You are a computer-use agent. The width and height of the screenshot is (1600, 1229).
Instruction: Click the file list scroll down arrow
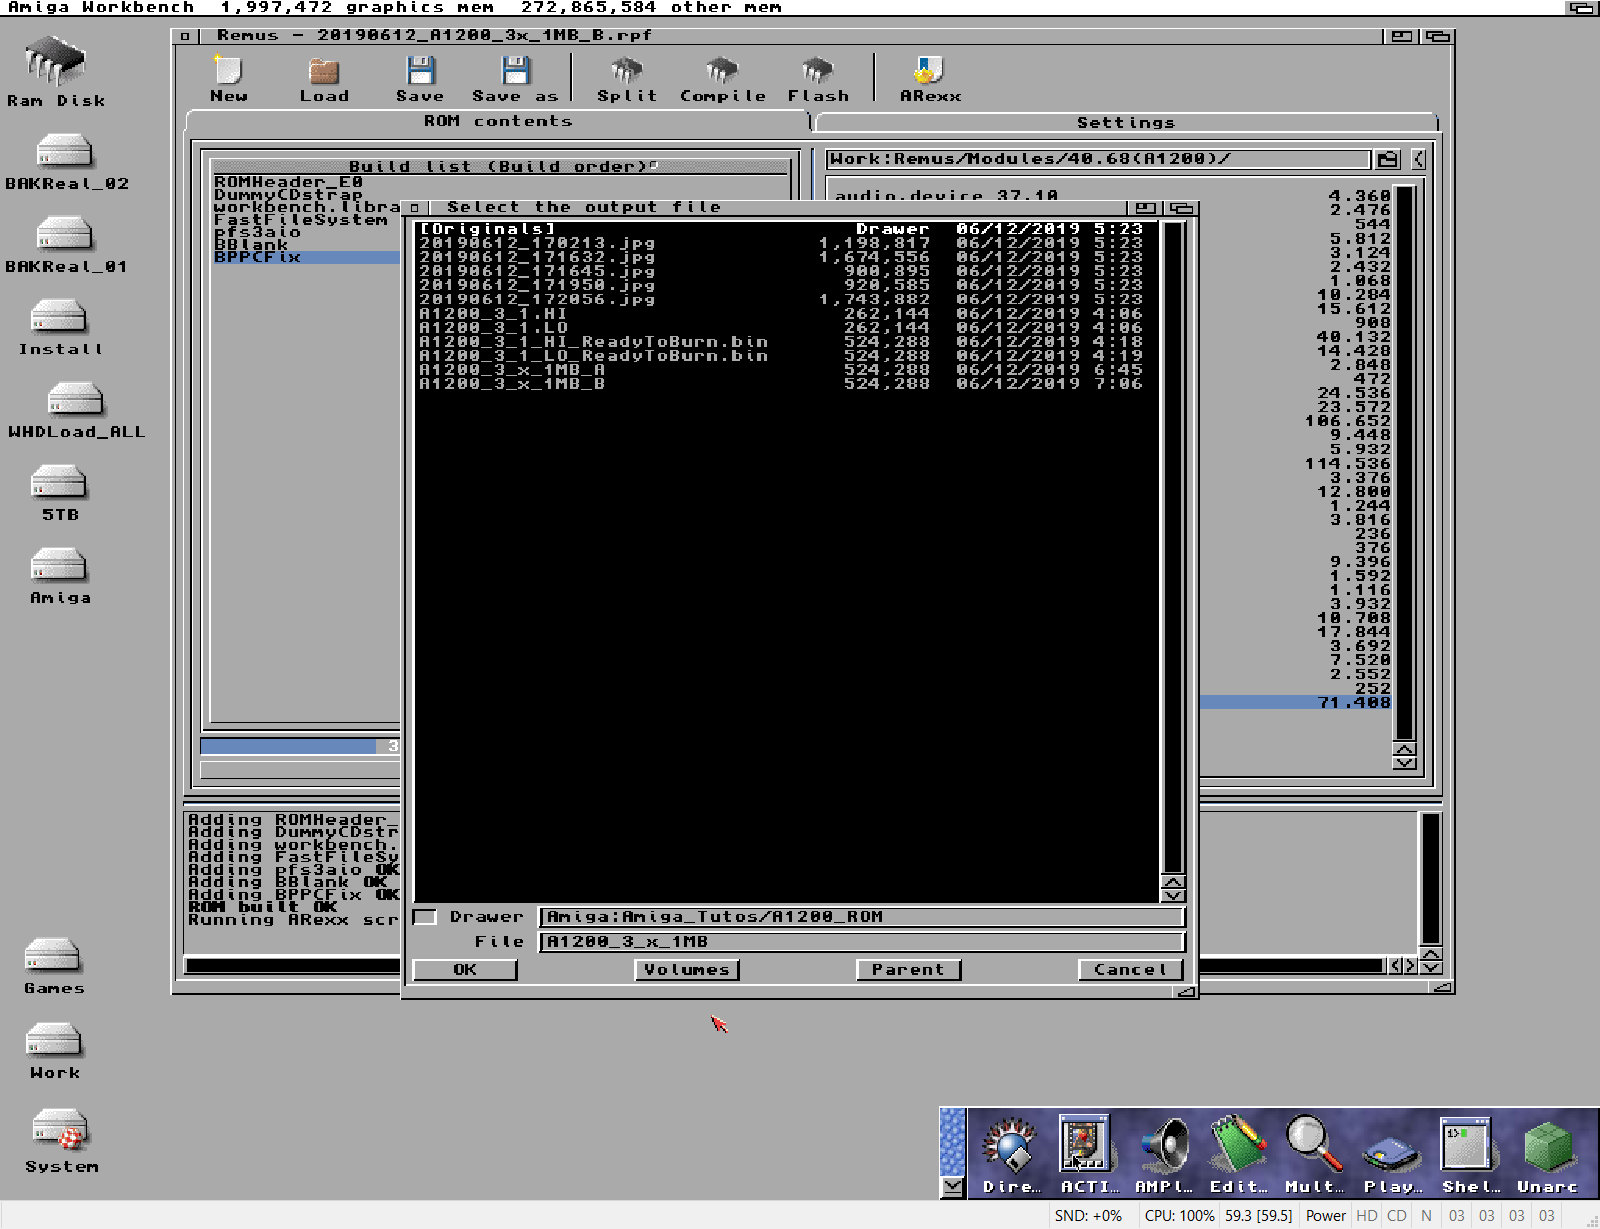tap(1173, 896)
